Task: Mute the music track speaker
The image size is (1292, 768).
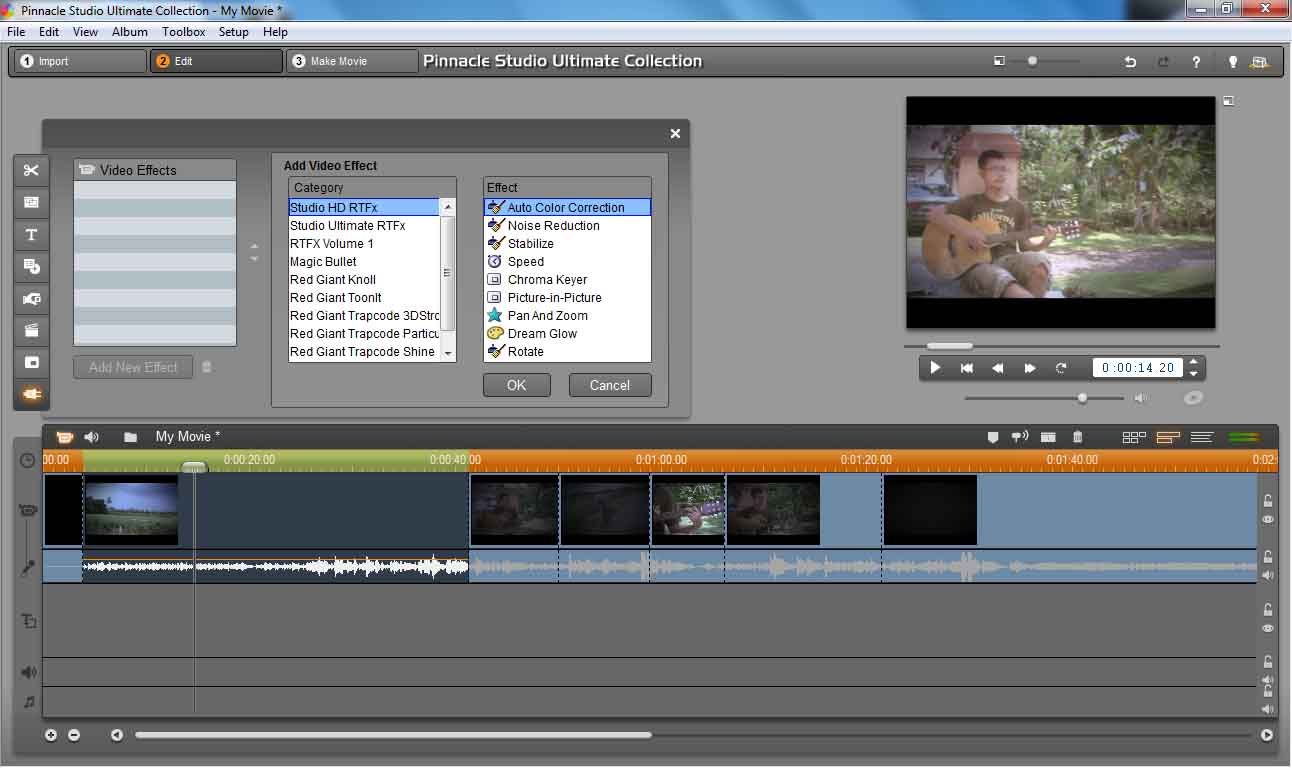Action: coord(1268,709)
